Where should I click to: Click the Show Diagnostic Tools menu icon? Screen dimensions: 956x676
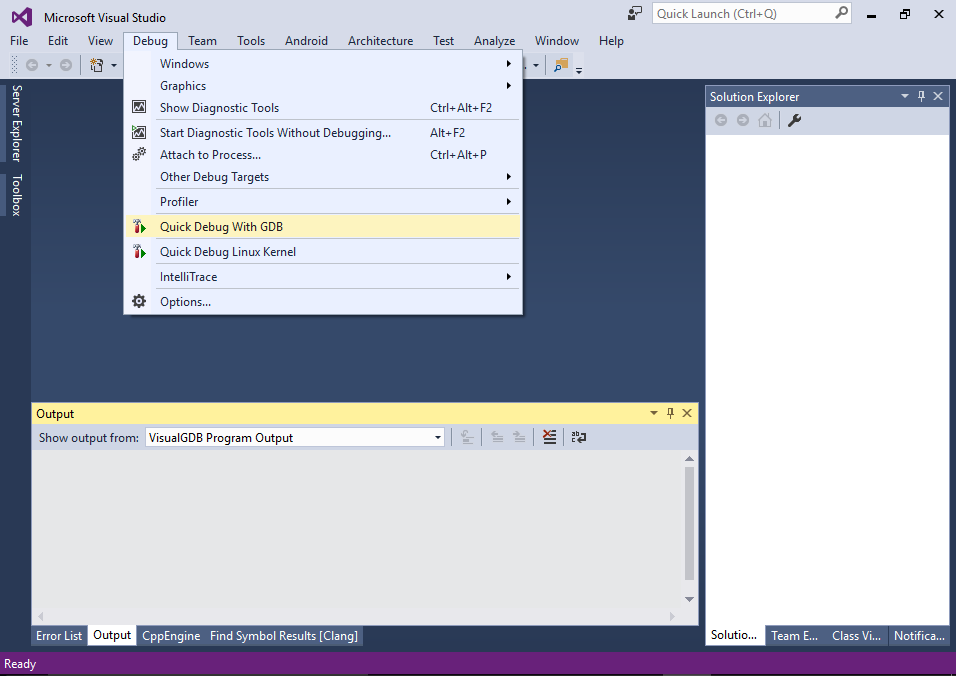click(x=139, y=107)
